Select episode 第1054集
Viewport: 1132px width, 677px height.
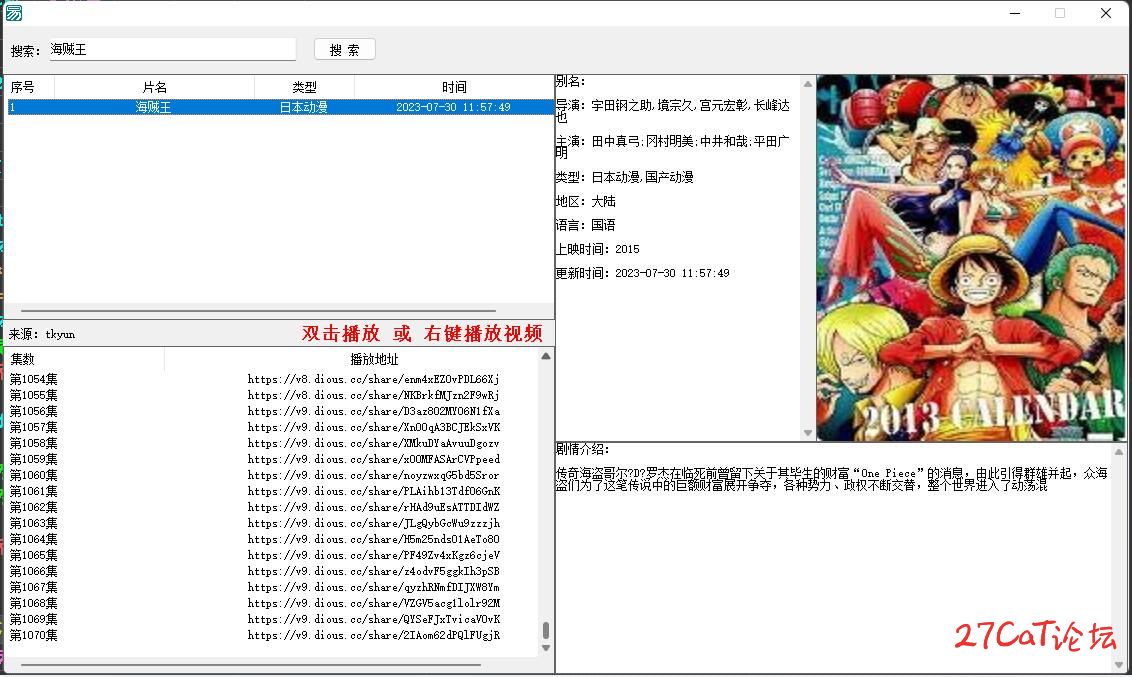[x=33, y=379]
